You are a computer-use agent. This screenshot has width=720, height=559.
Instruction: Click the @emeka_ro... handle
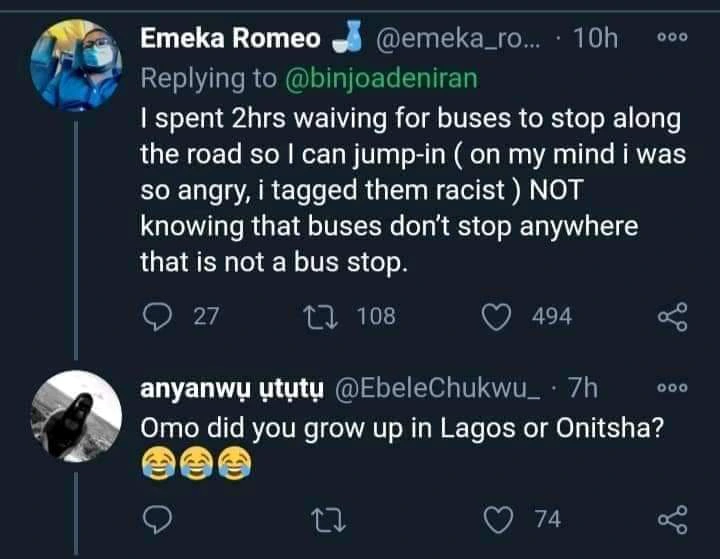coord(461,38)
